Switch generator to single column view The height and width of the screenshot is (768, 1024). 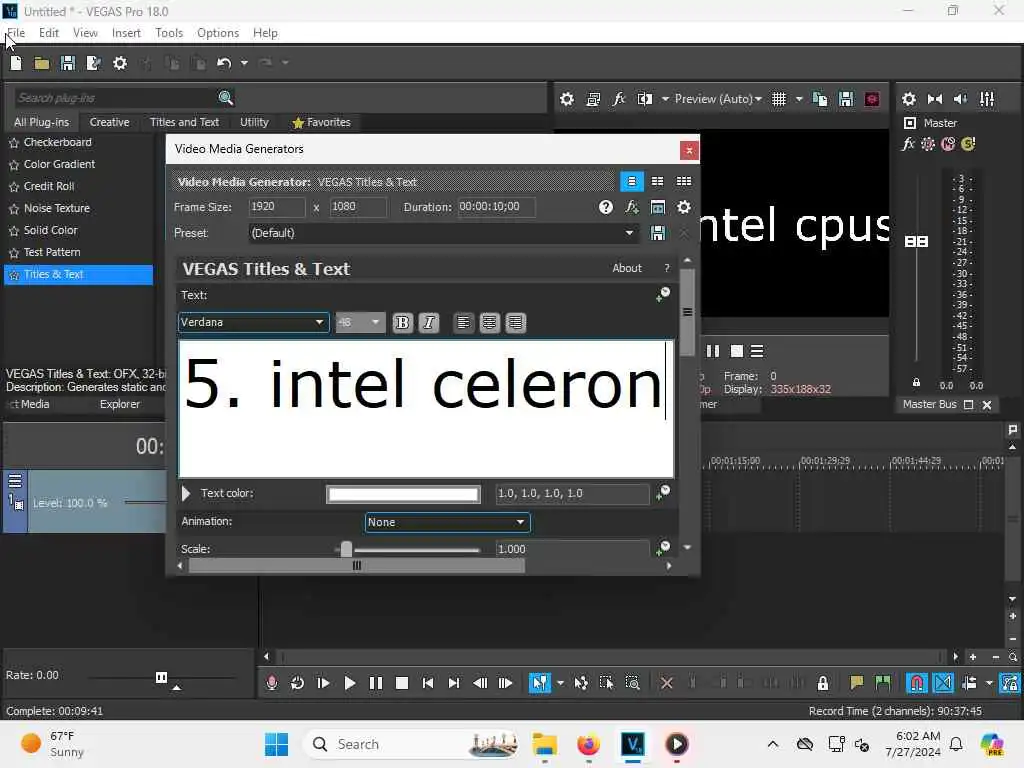click(632, 182)
